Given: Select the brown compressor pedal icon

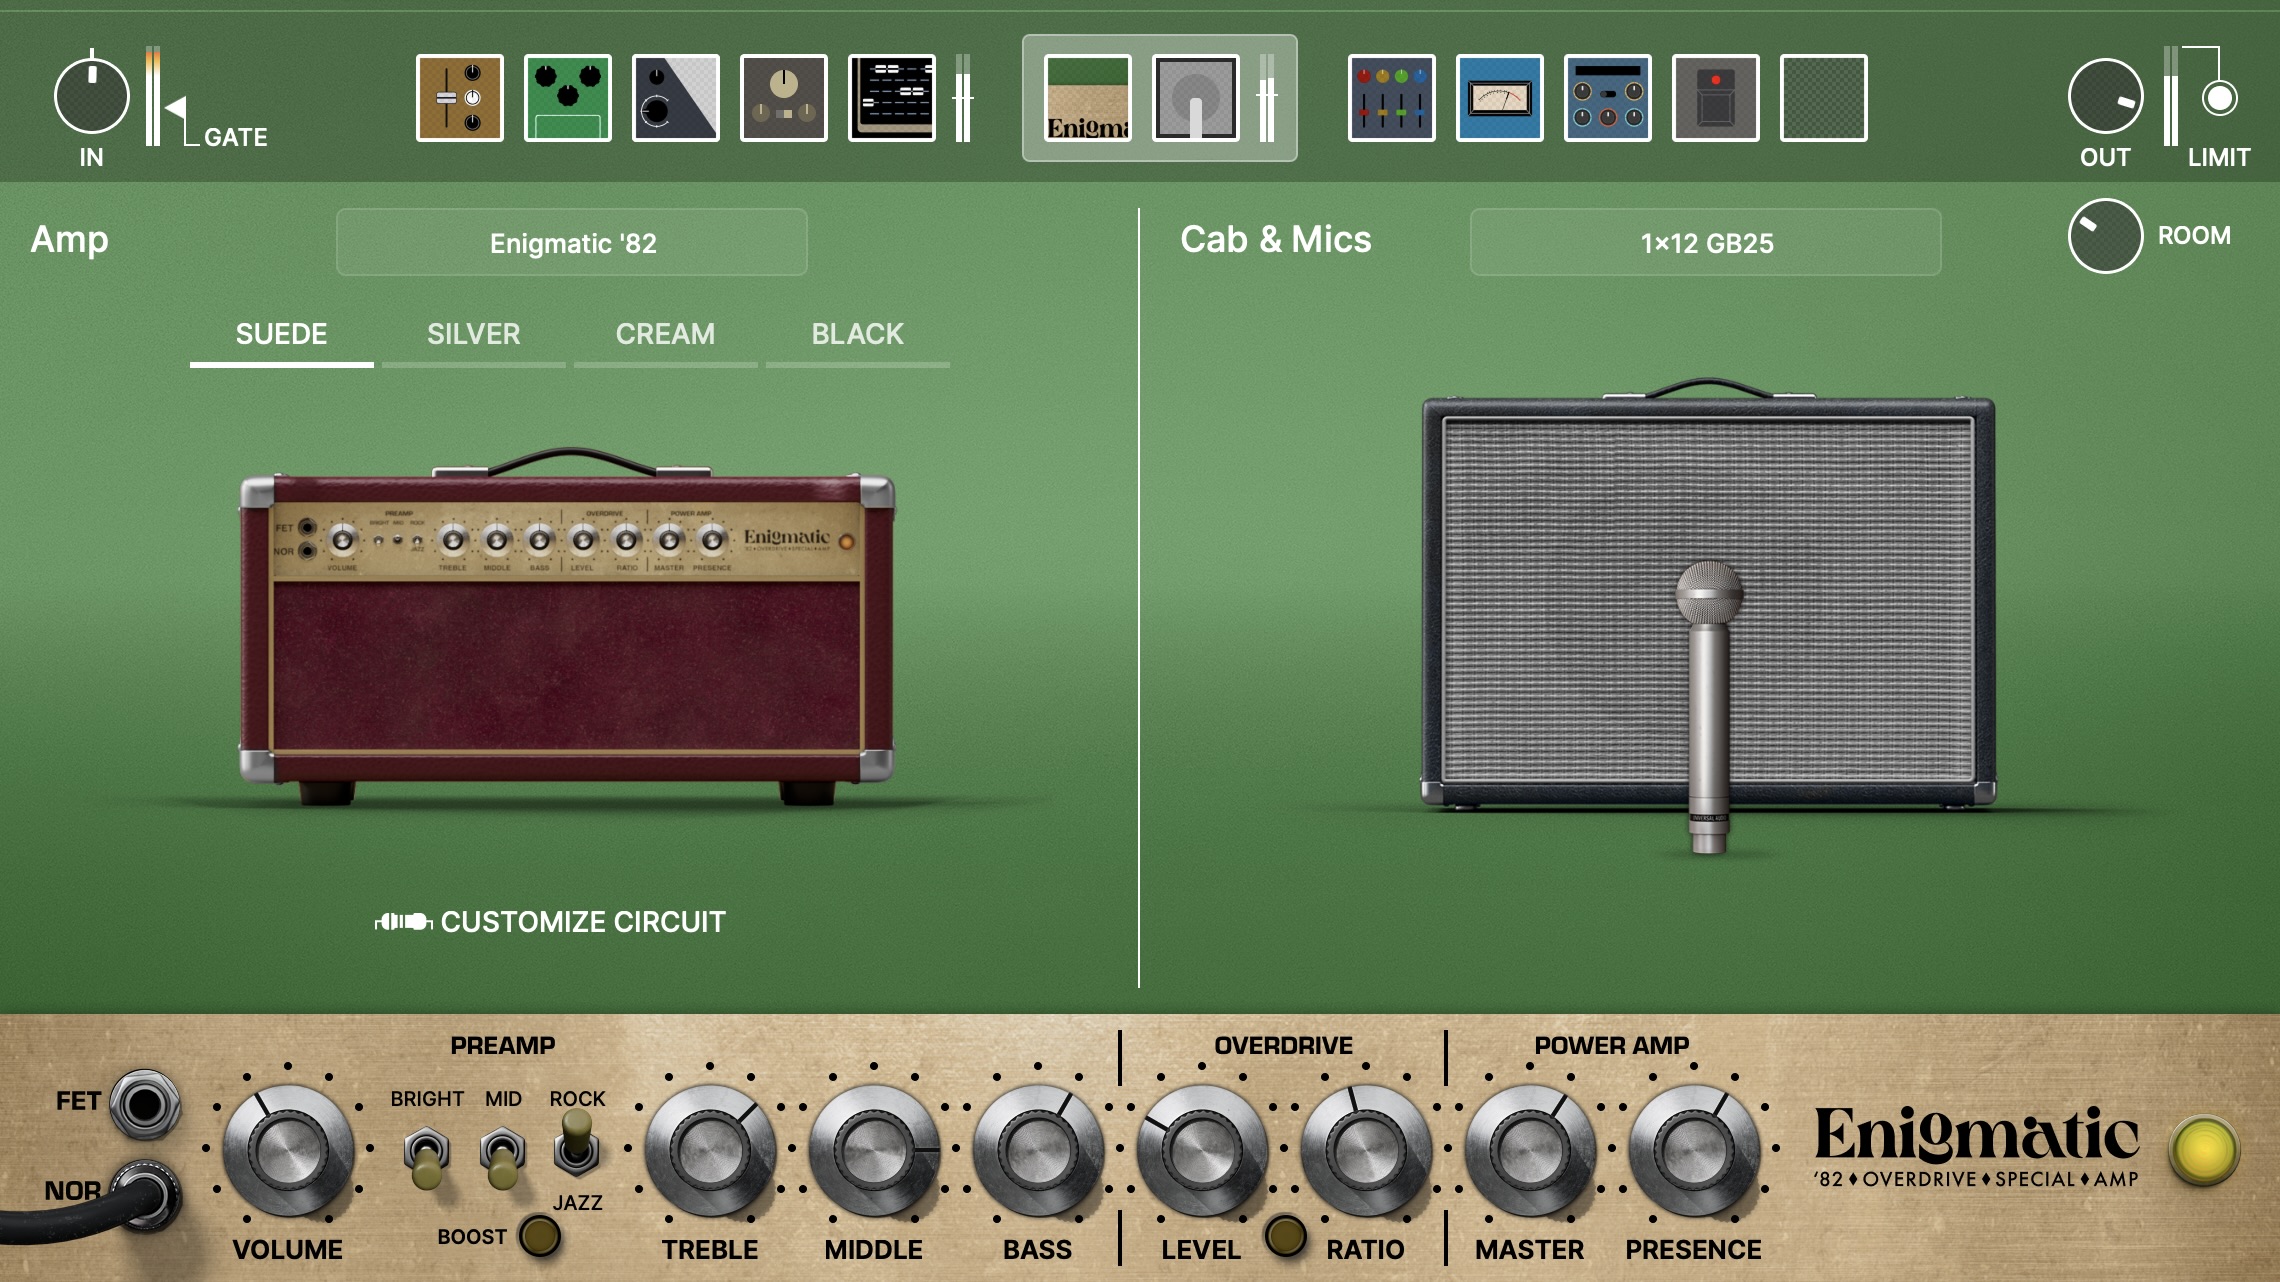Looking at the screenshot, I should 459,98.
